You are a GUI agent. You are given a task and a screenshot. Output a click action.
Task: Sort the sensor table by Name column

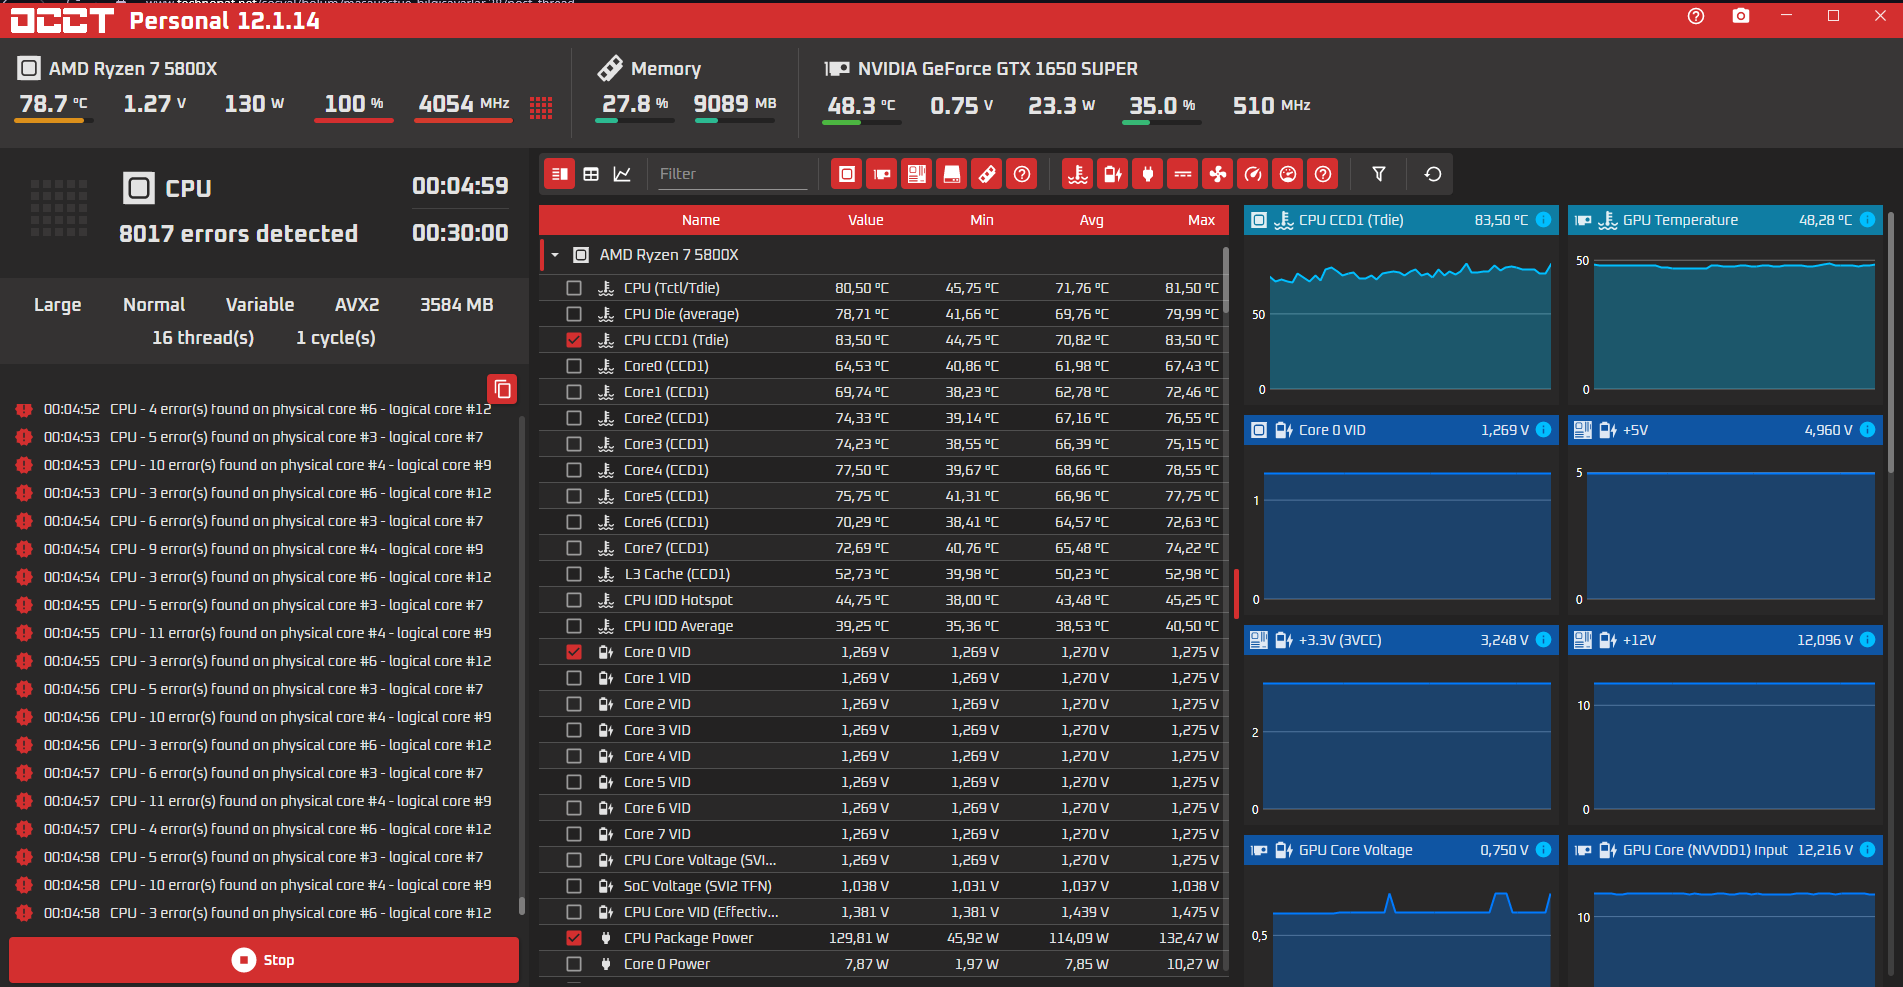tap(701, 220)
